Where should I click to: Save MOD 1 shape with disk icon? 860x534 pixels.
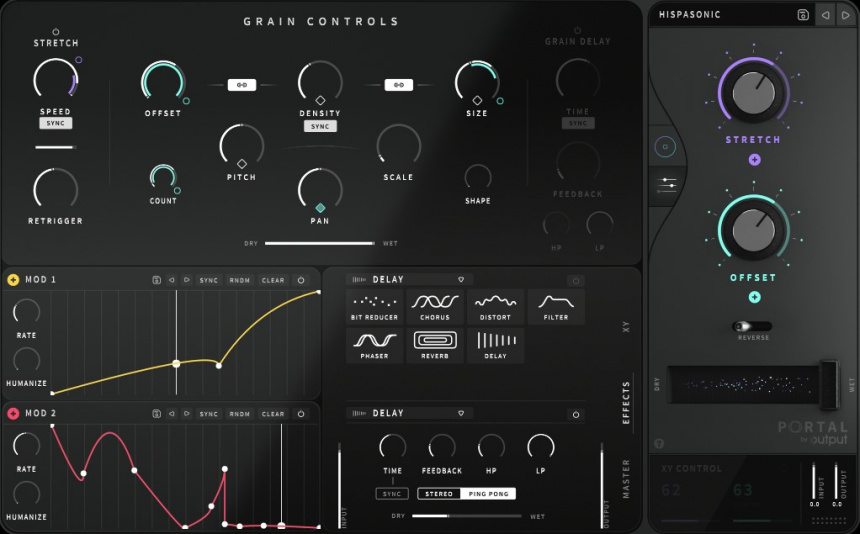coord(156,280)
